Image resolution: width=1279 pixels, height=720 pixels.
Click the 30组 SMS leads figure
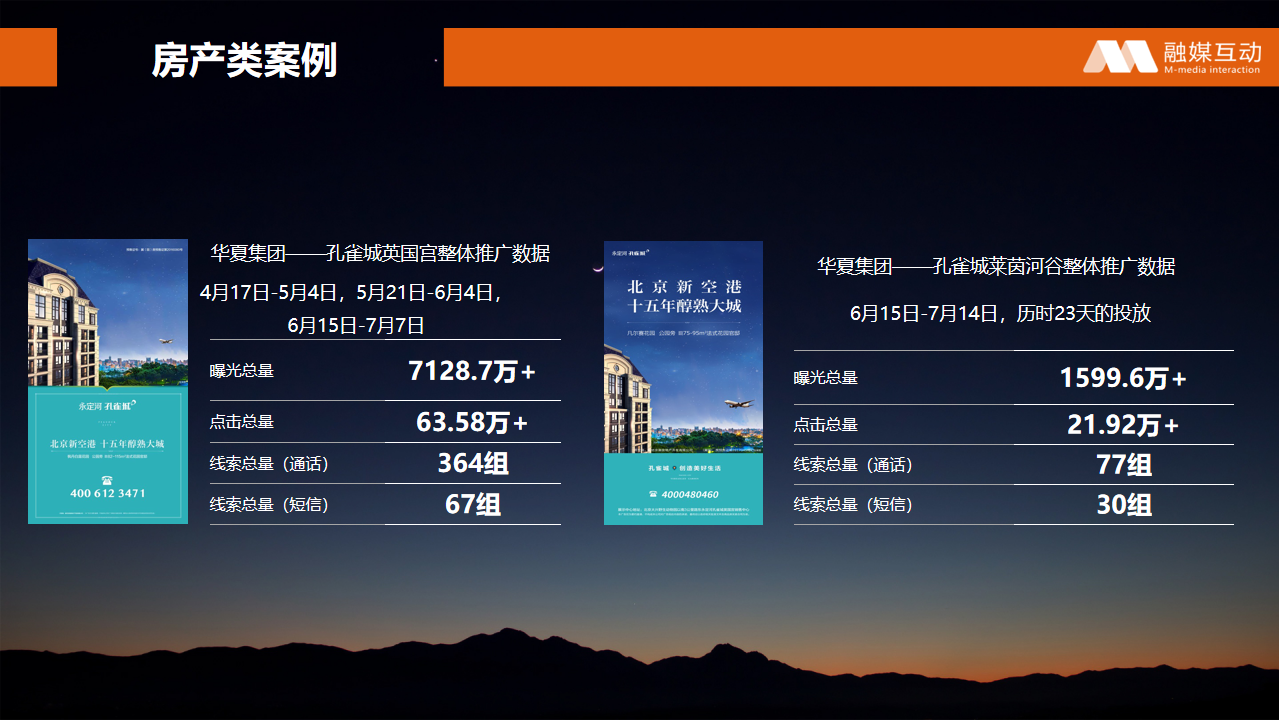click(1123, 505)
